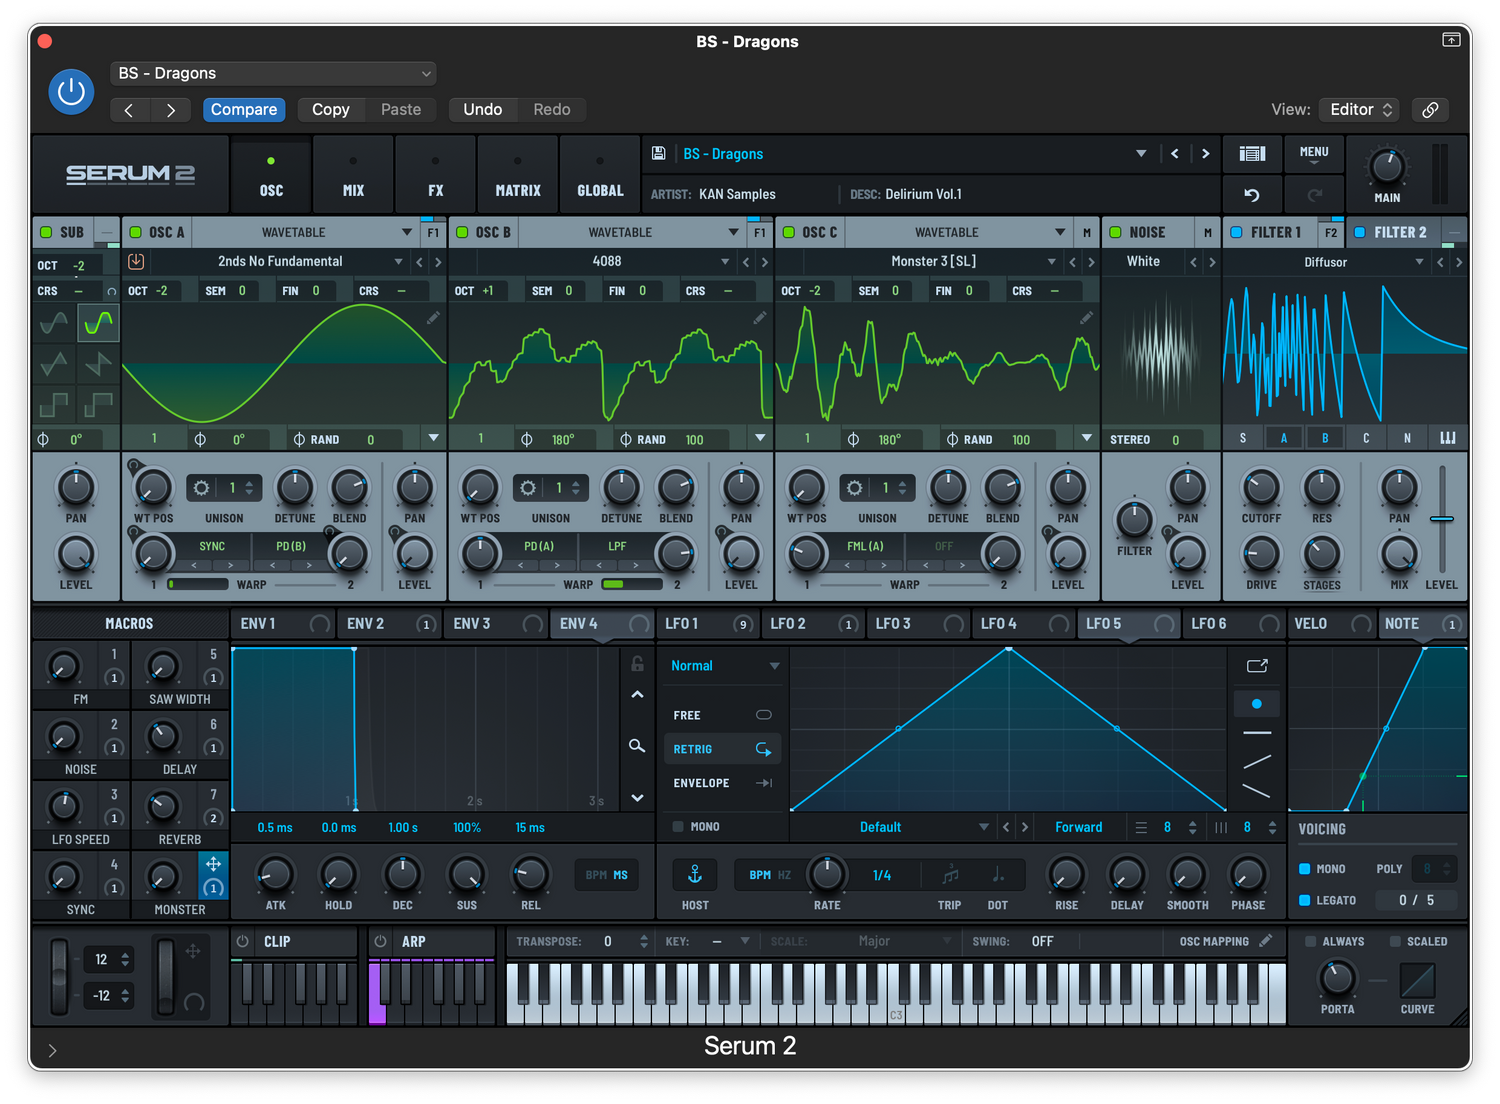
Task: Select the square sub waveform shape
Action: click(54, 405)
